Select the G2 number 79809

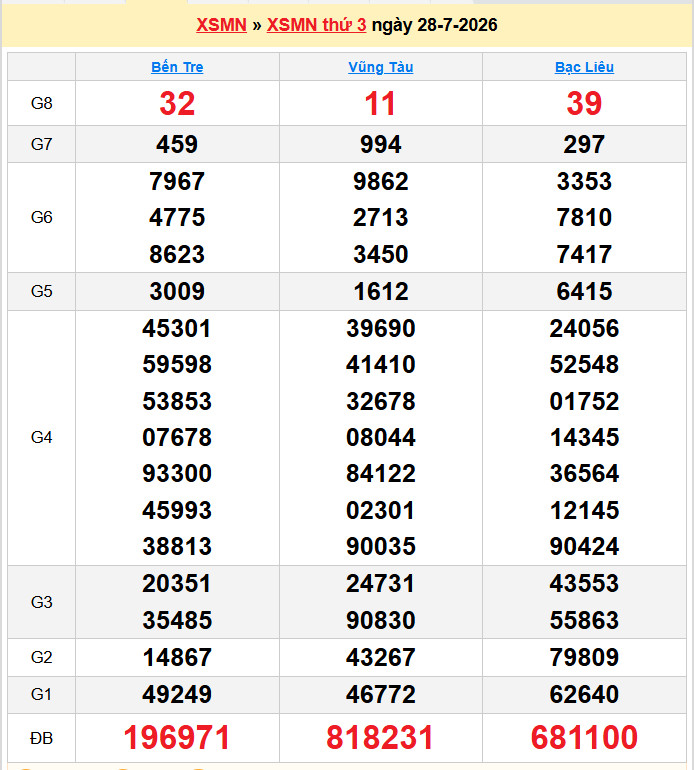pos(584,657)
